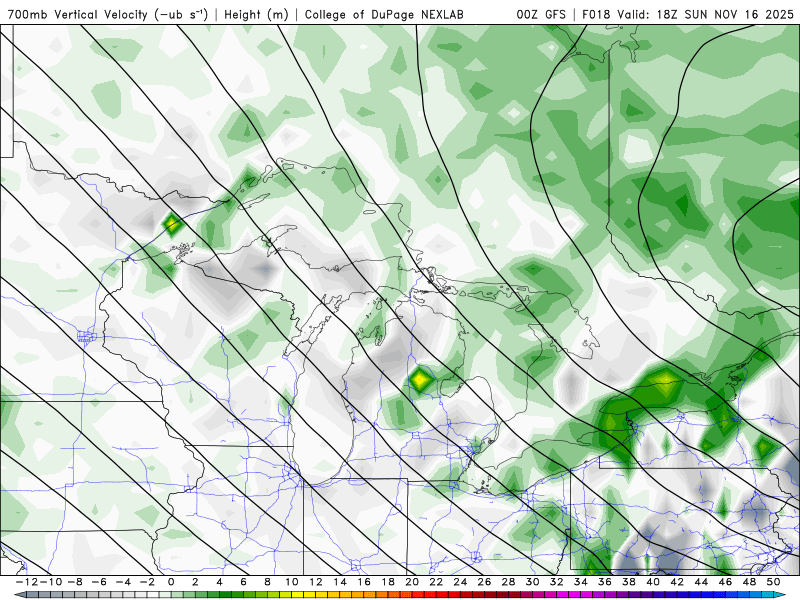Viewport: 800px width, 600px height.
Task: Click the '34' value on color scale
Action: coord(581,582)
